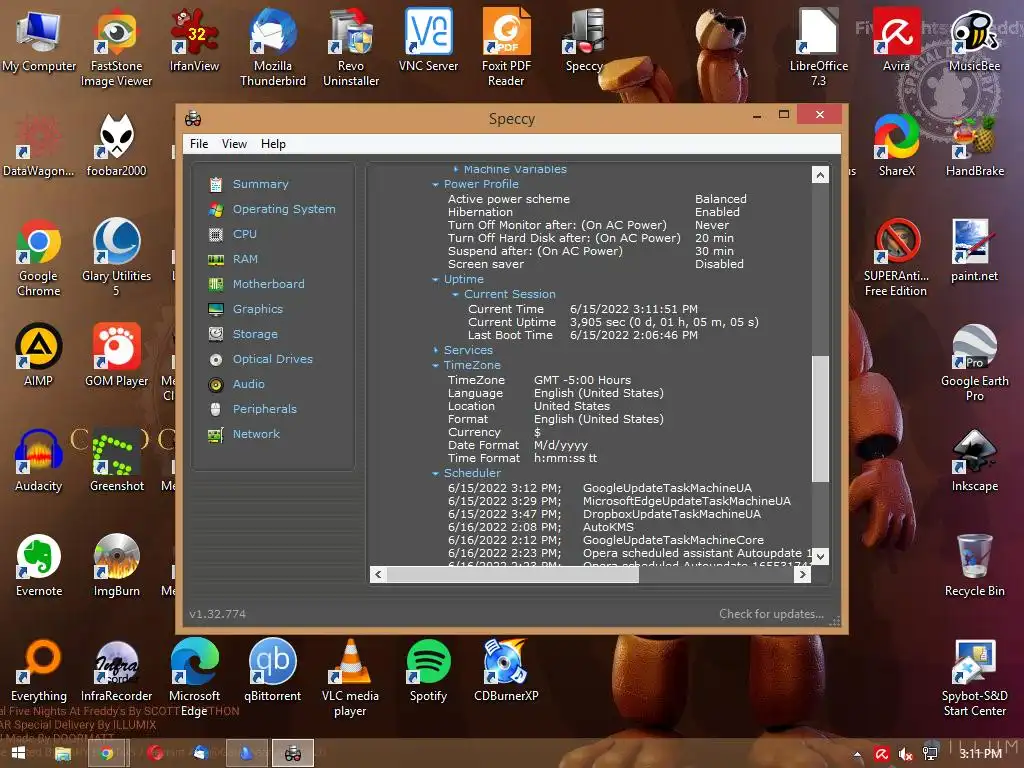Collapse the Current Session node
Screen dimensions: 1024x768
456,295
